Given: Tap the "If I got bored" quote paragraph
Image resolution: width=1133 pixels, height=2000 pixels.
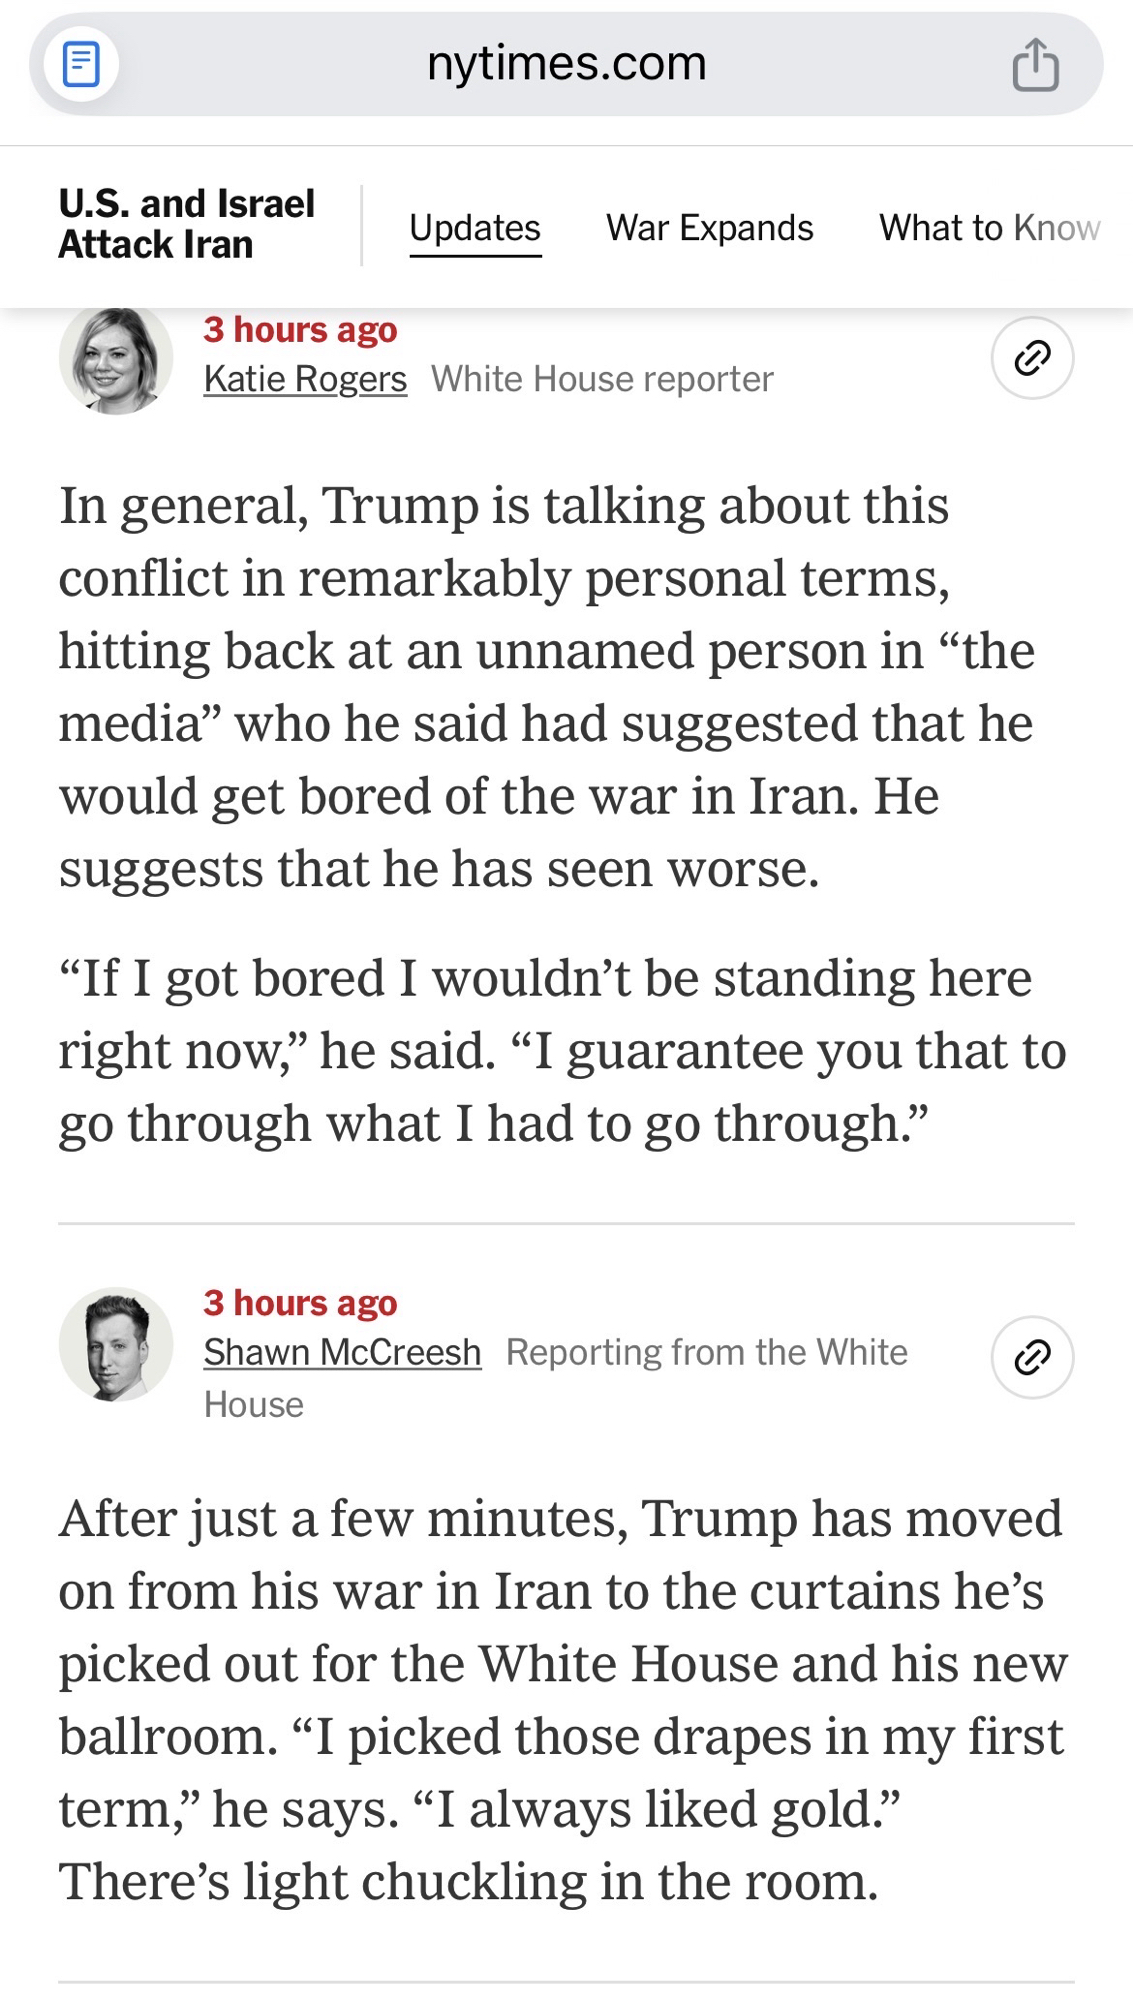Looking at the screenshot, I should [562, 1050].
